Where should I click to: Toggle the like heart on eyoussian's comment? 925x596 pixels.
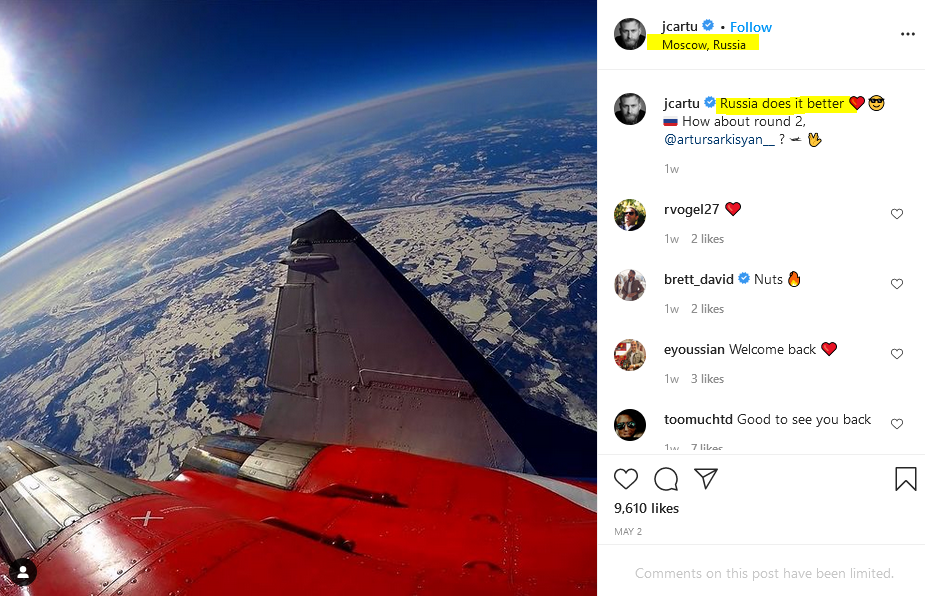897,353
